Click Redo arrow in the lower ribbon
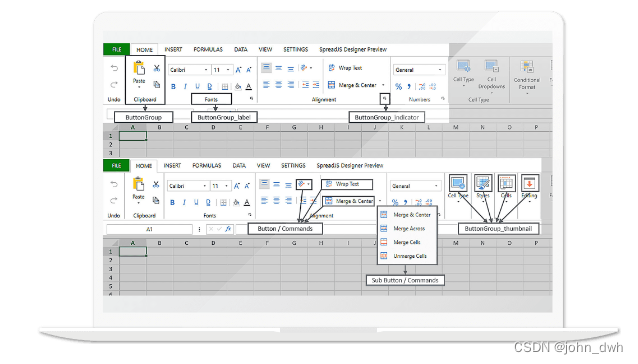Screen dimensions: 638x364 (x=114, y=201)
